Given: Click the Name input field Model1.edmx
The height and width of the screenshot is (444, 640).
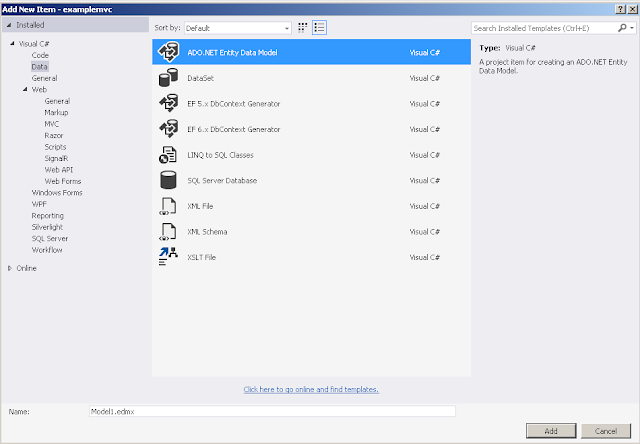Looking at the screenshot, I should [x=272, y=411].
